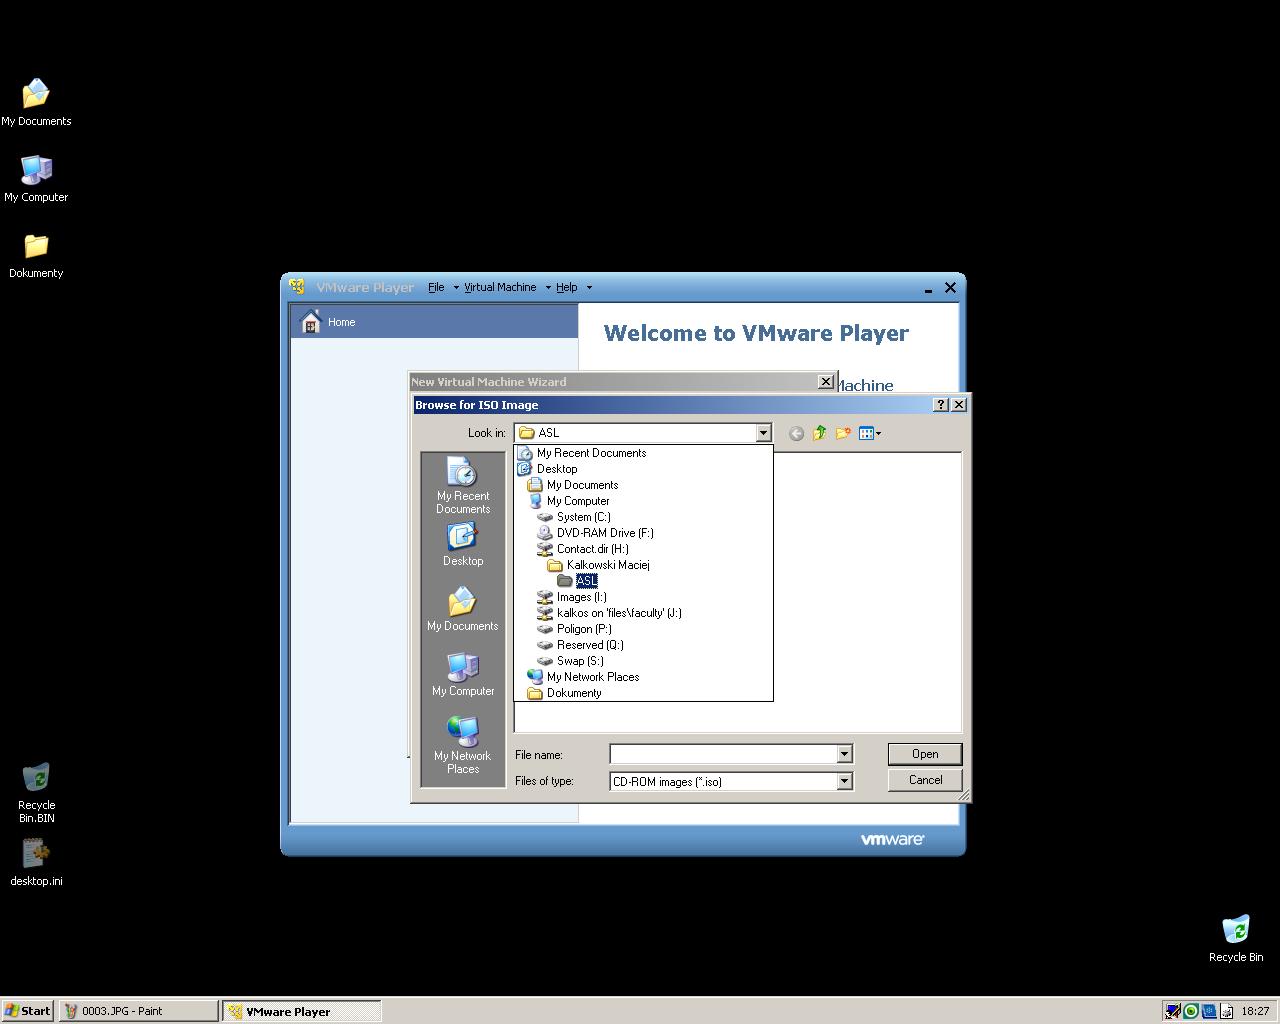Open My Recent Documents in places bar
Viewport: 1280px width, 1024px height.
(x=463, y=486)
